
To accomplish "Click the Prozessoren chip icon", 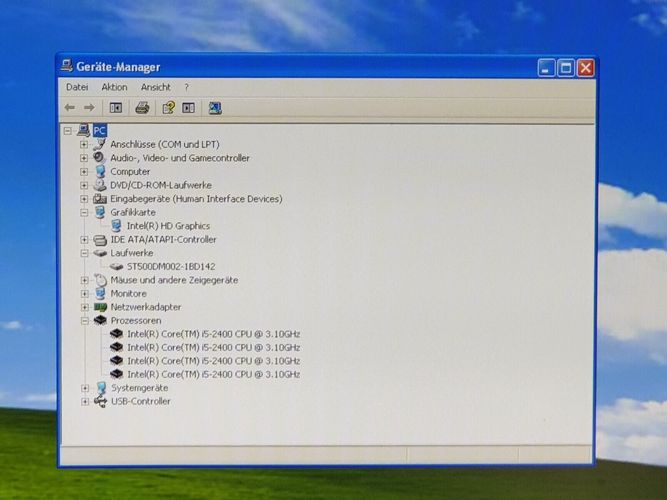I will (x=100, y=320).
